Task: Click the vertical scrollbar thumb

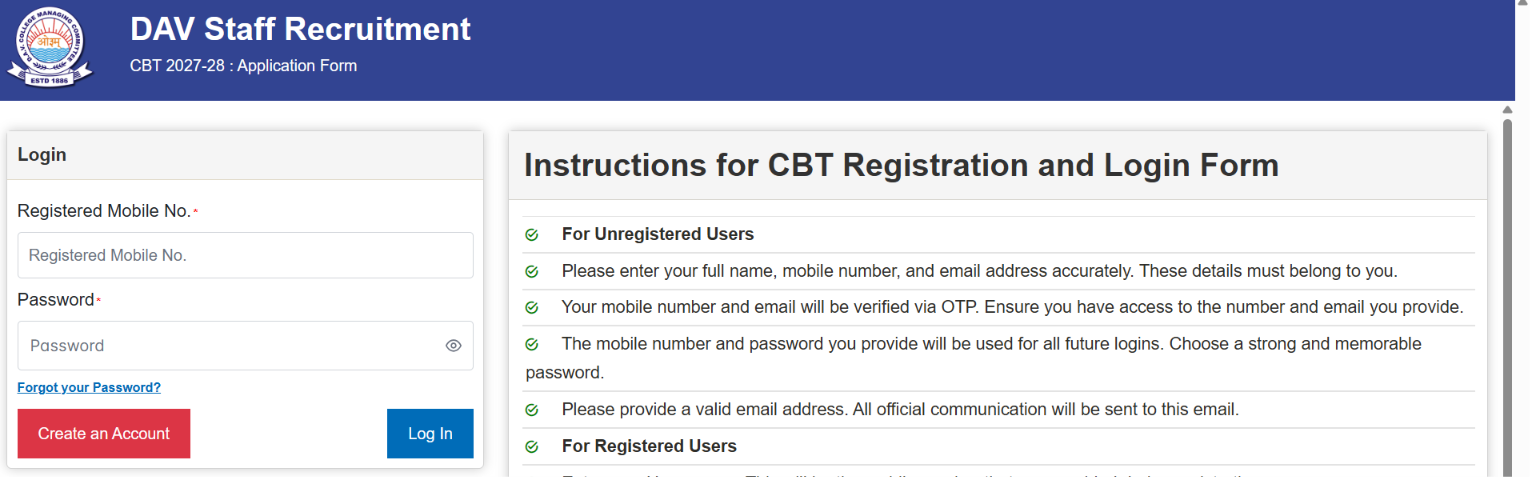Action: click(1508, 297)
